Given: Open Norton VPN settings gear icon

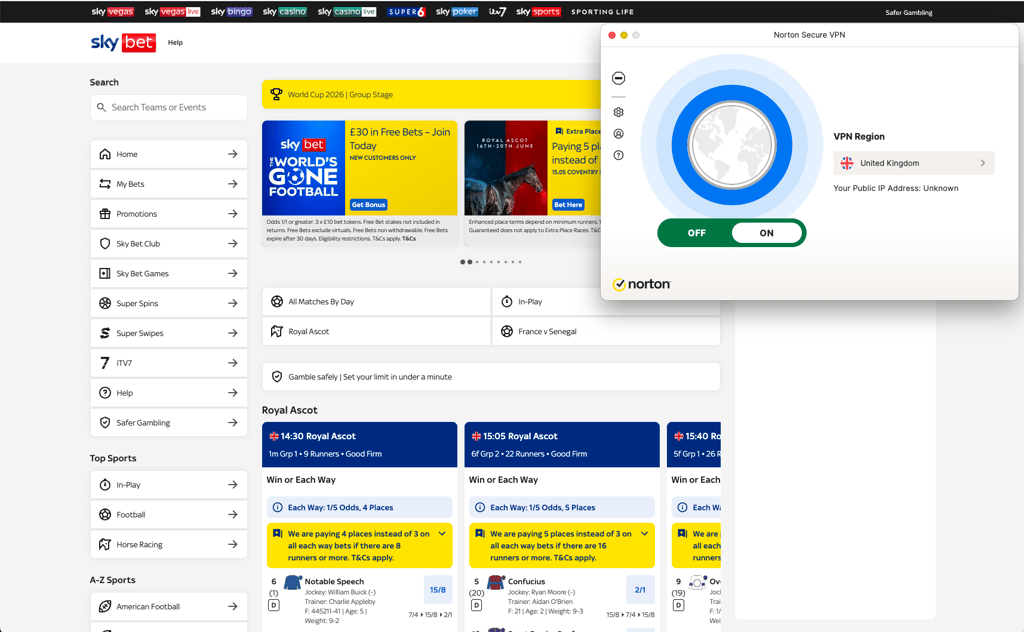Looking at the screenshot, I should [618, 112].
